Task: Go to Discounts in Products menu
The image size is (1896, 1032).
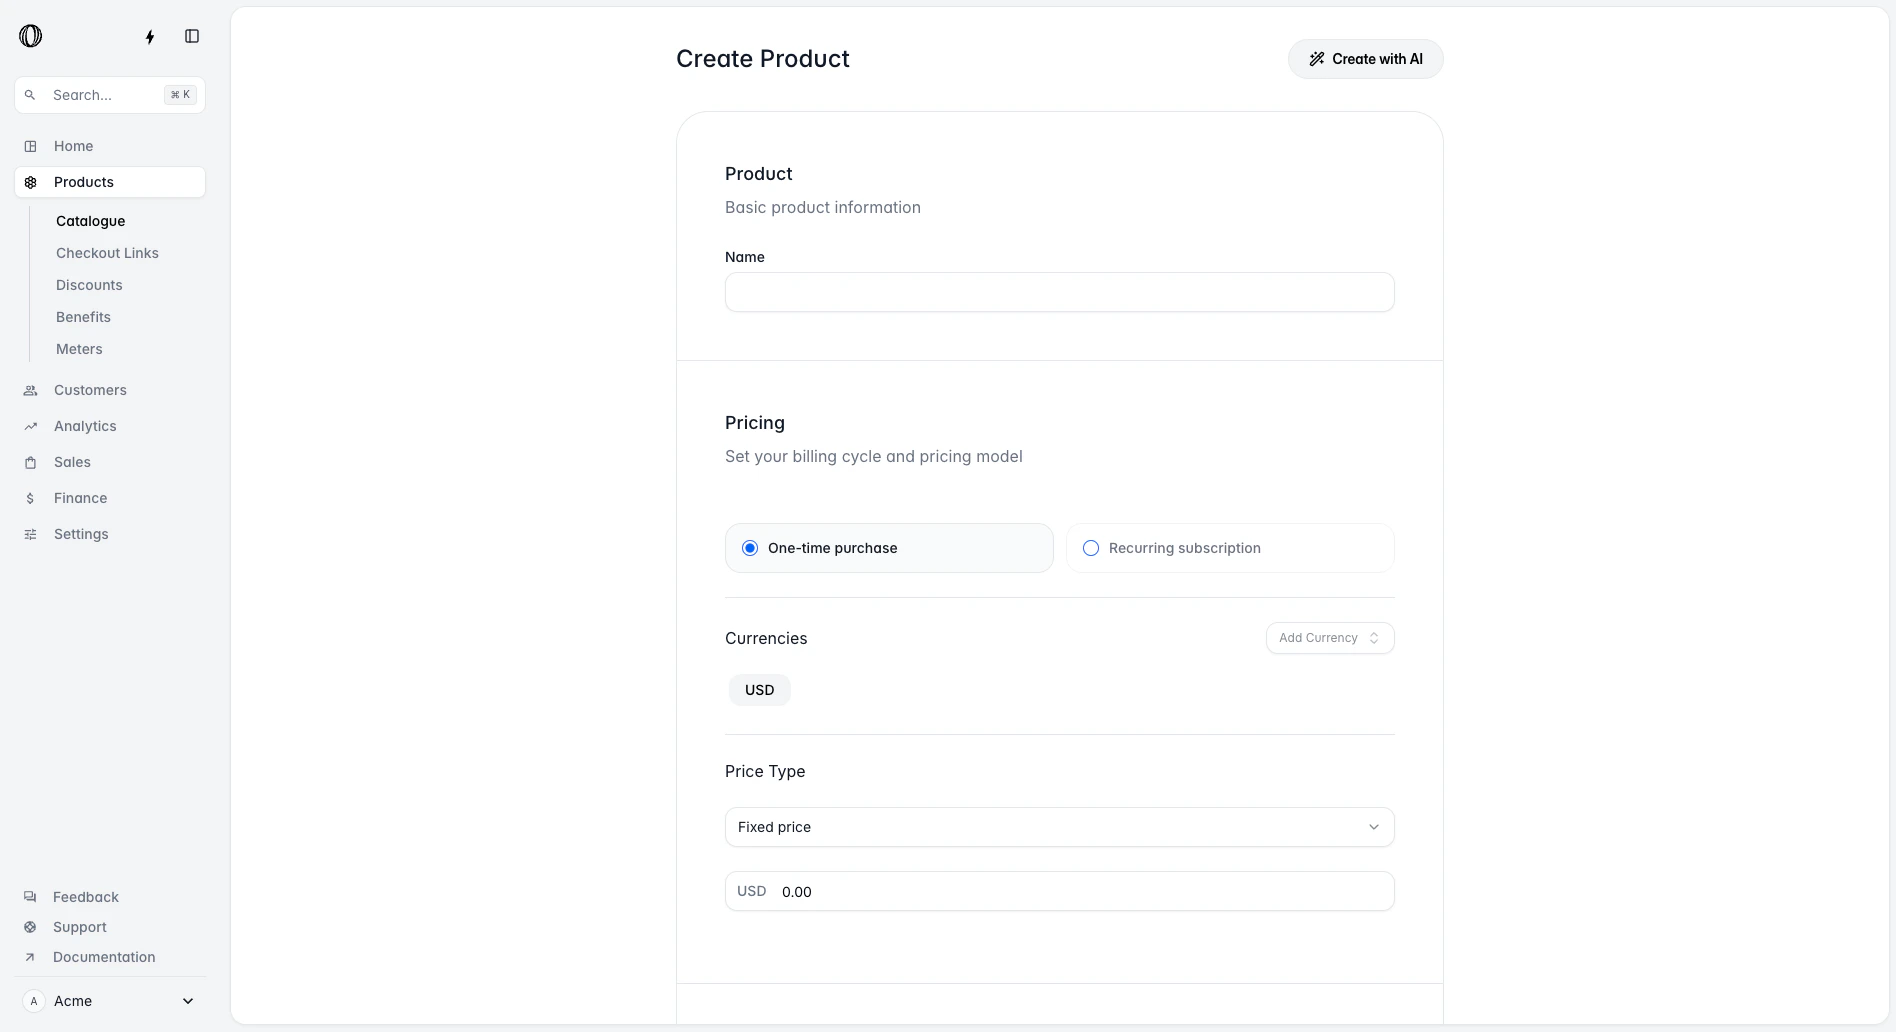Action: point(89,285)
